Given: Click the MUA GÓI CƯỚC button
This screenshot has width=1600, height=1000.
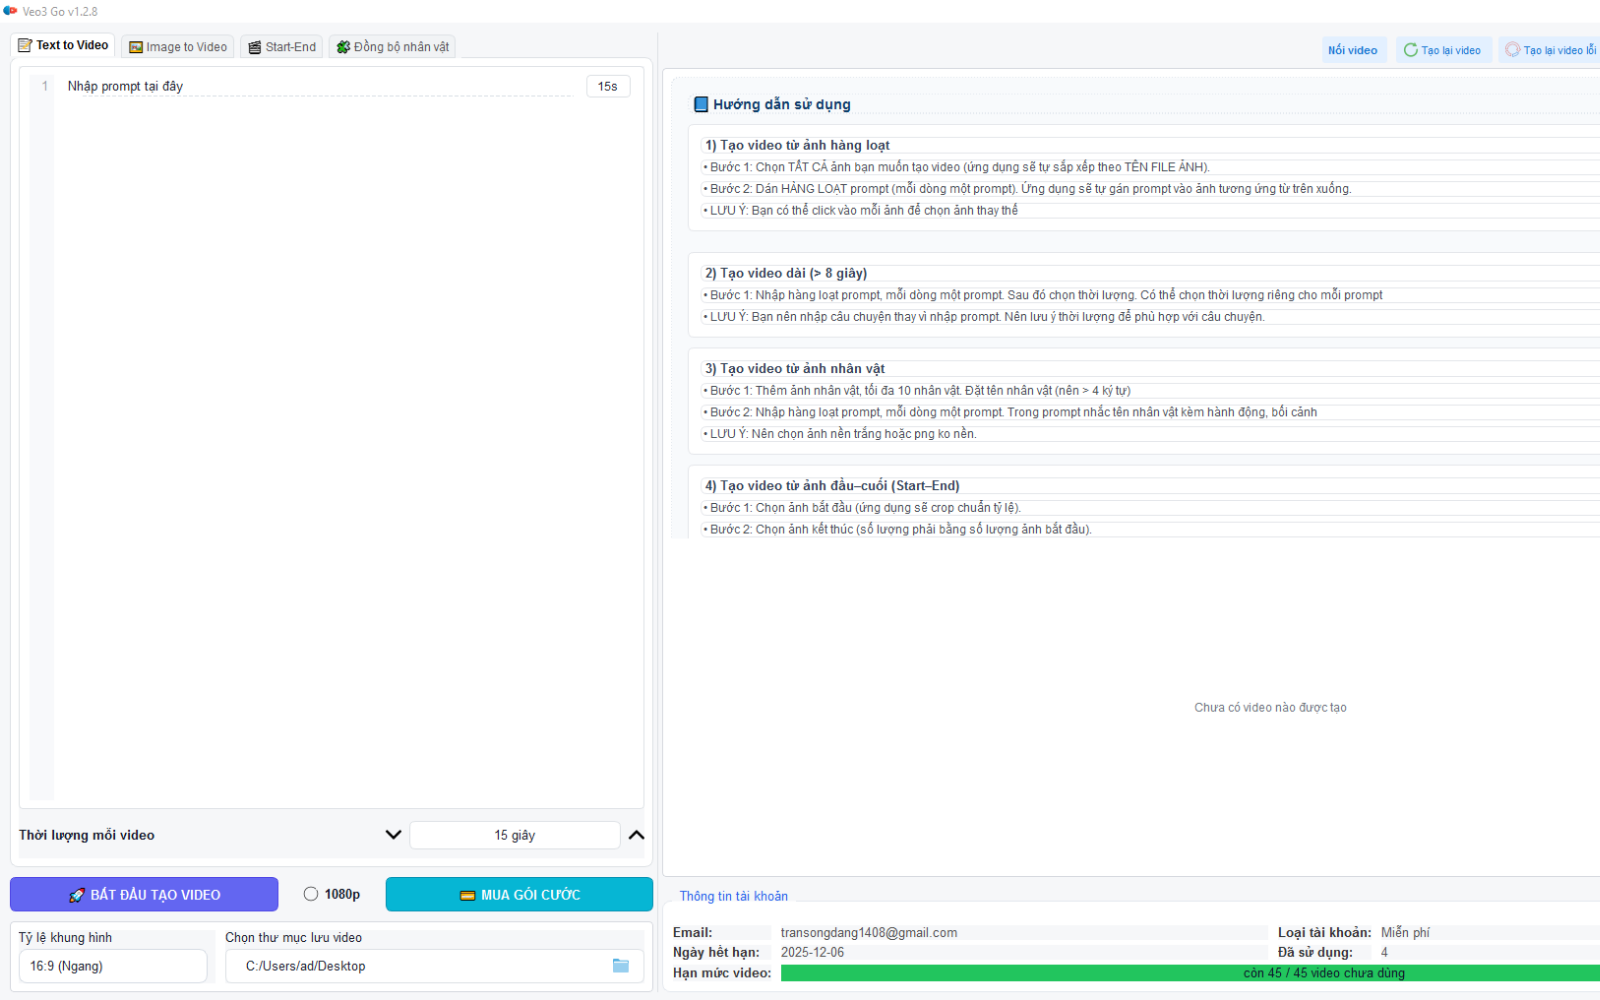Looking at the screenshot, I should (x=519, y=894).
